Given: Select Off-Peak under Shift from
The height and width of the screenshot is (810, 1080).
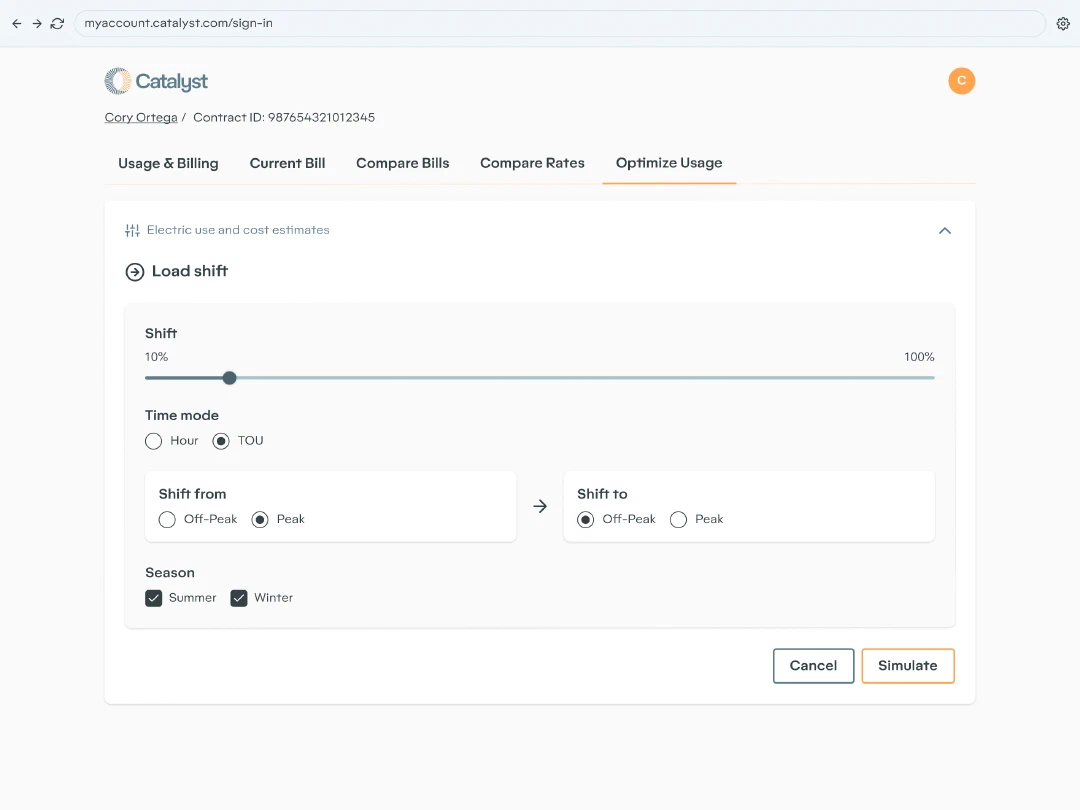Looking at the screenshot, I should coord(167,519).
